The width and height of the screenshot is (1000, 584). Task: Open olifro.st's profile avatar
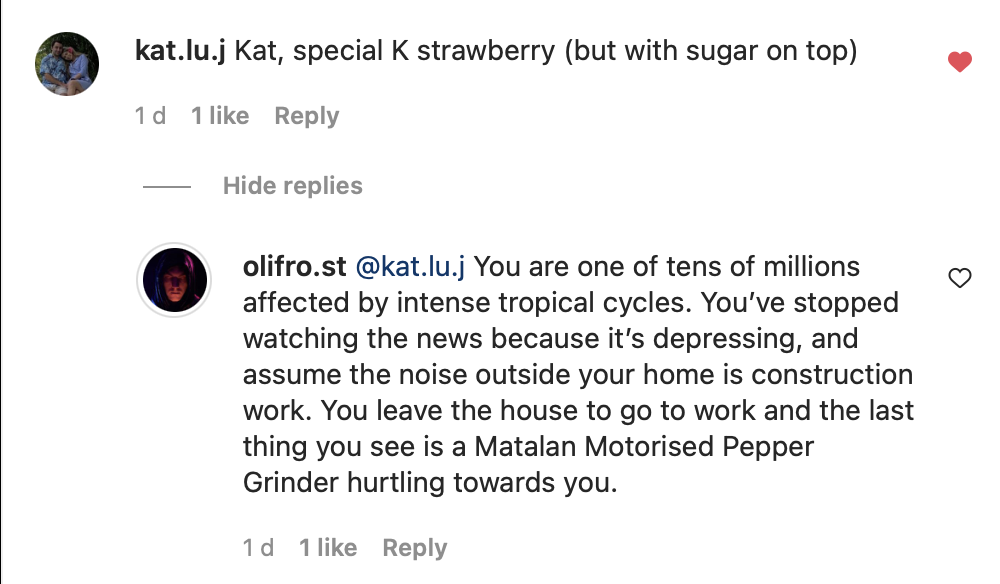click(x=176, y=279)
